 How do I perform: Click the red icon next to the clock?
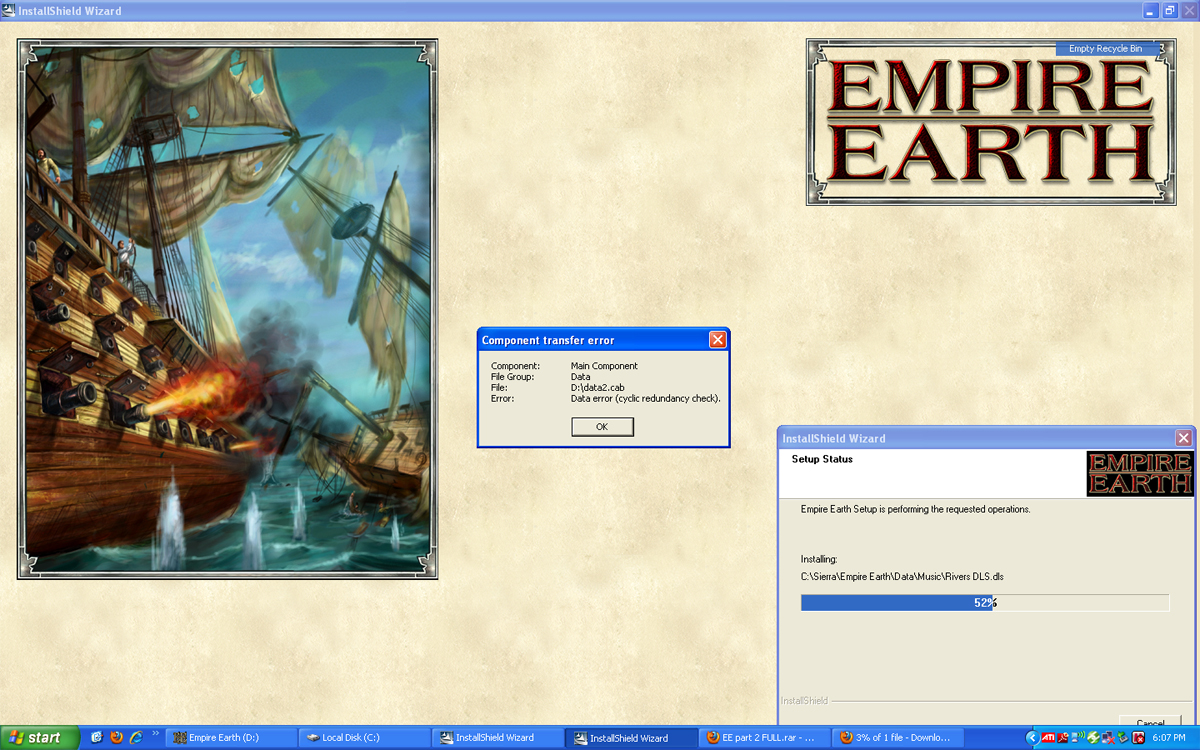point(1138,738)
